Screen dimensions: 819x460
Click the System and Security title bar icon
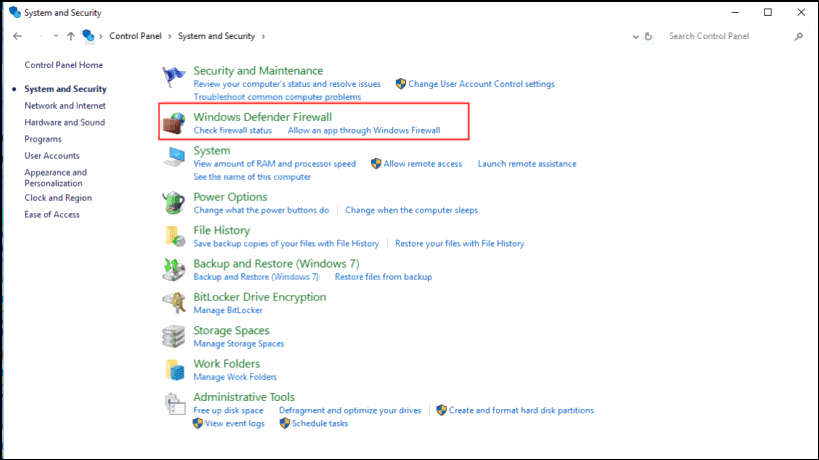pyautogui.click(x=15, y=12)
